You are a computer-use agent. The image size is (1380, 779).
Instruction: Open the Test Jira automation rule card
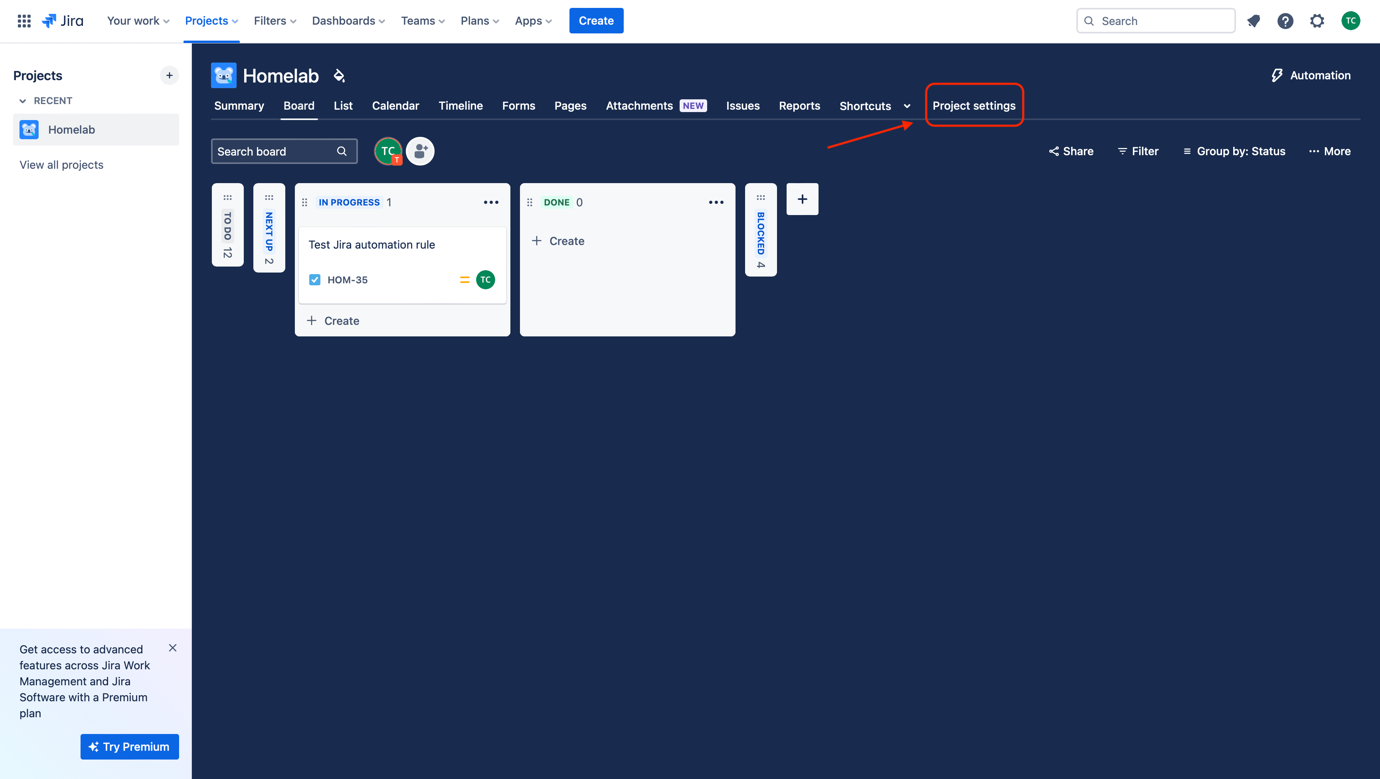pyautogui.click(x=403, y=265)
